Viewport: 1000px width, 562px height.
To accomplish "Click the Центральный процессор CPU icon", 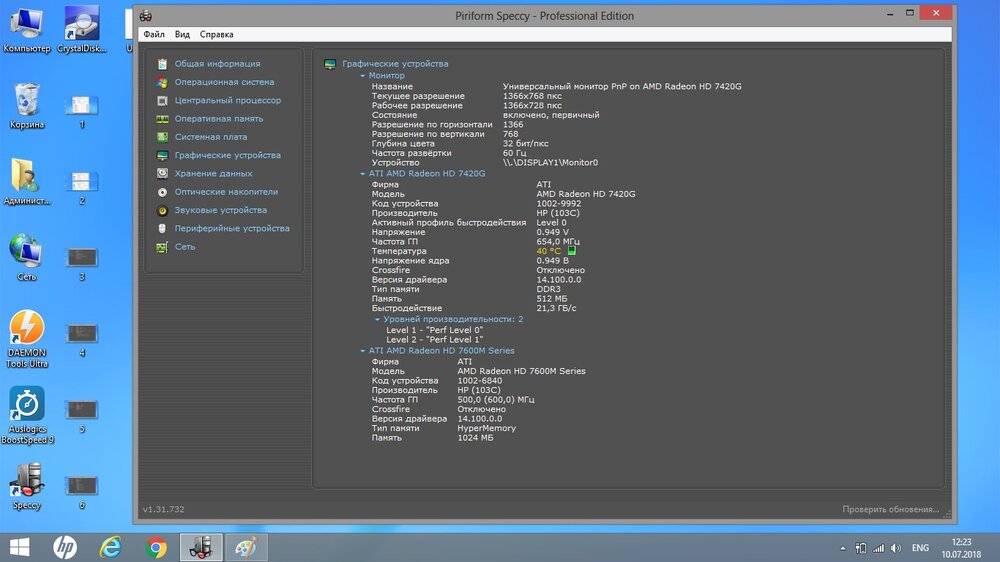I will (162, 101).
